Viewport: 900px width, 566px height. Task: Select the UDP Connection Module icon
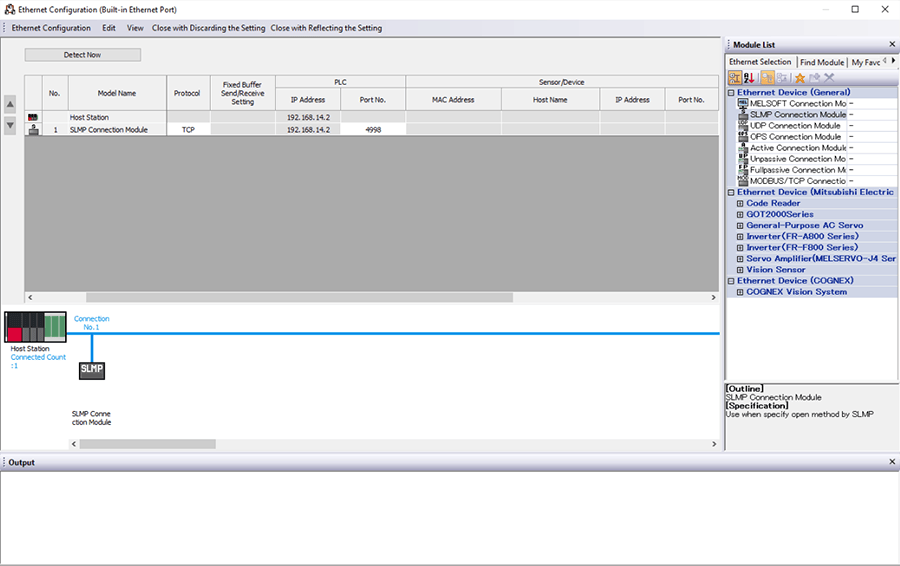click(743, 126)
